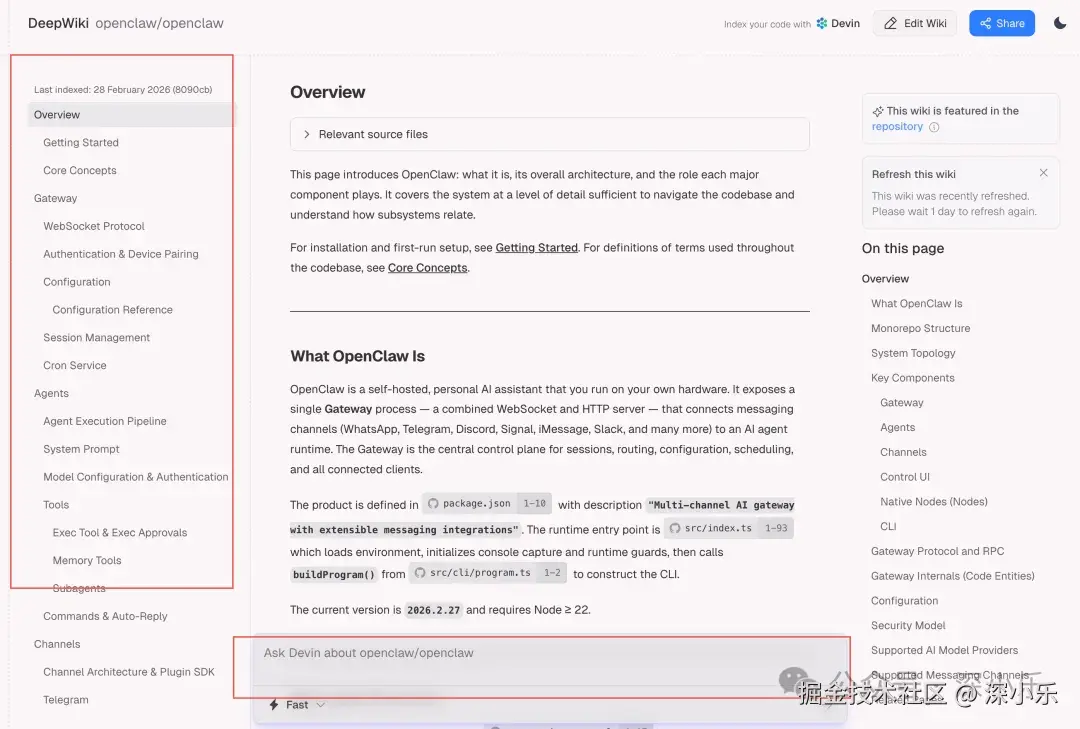Open Getting Started in sidebar
This screenshot has width=1080, height=729.
pos(81,143)
